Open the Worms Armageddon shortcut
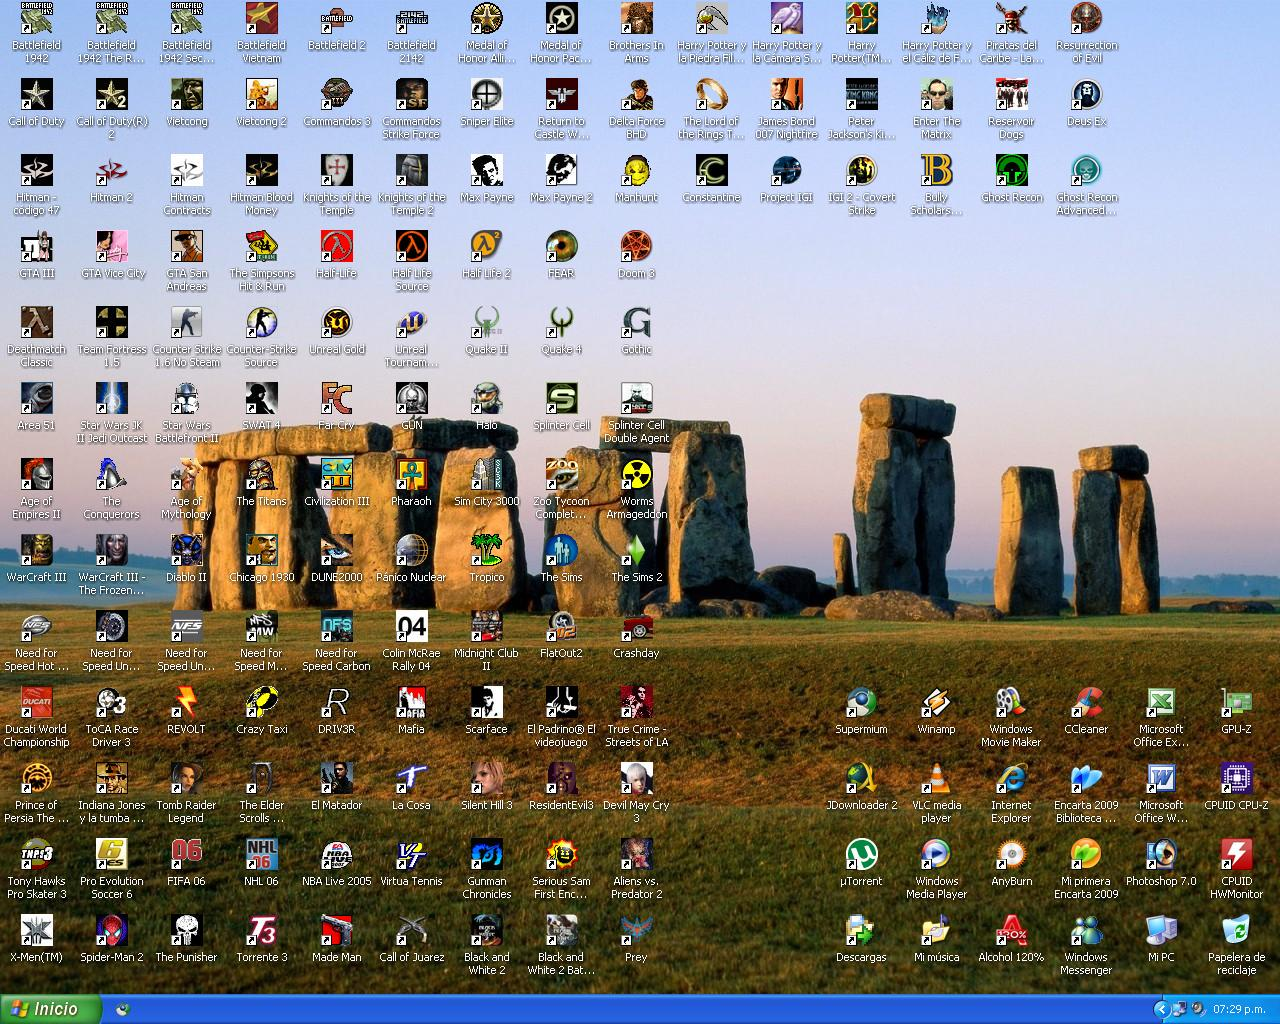 637,490
